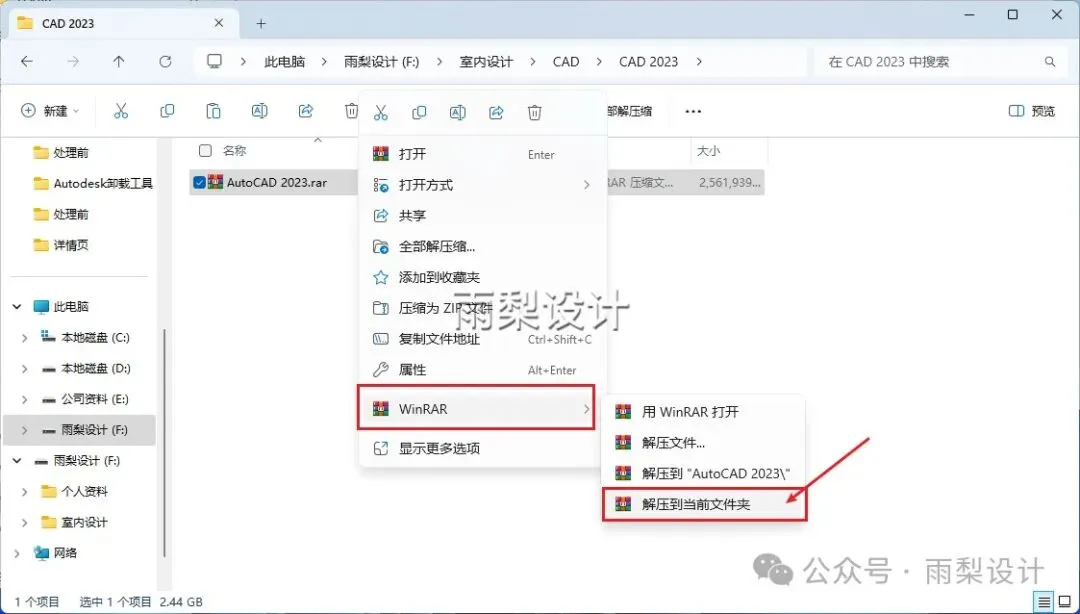
Task: Click the computer icon in address bar
Action: click(215, 61)
